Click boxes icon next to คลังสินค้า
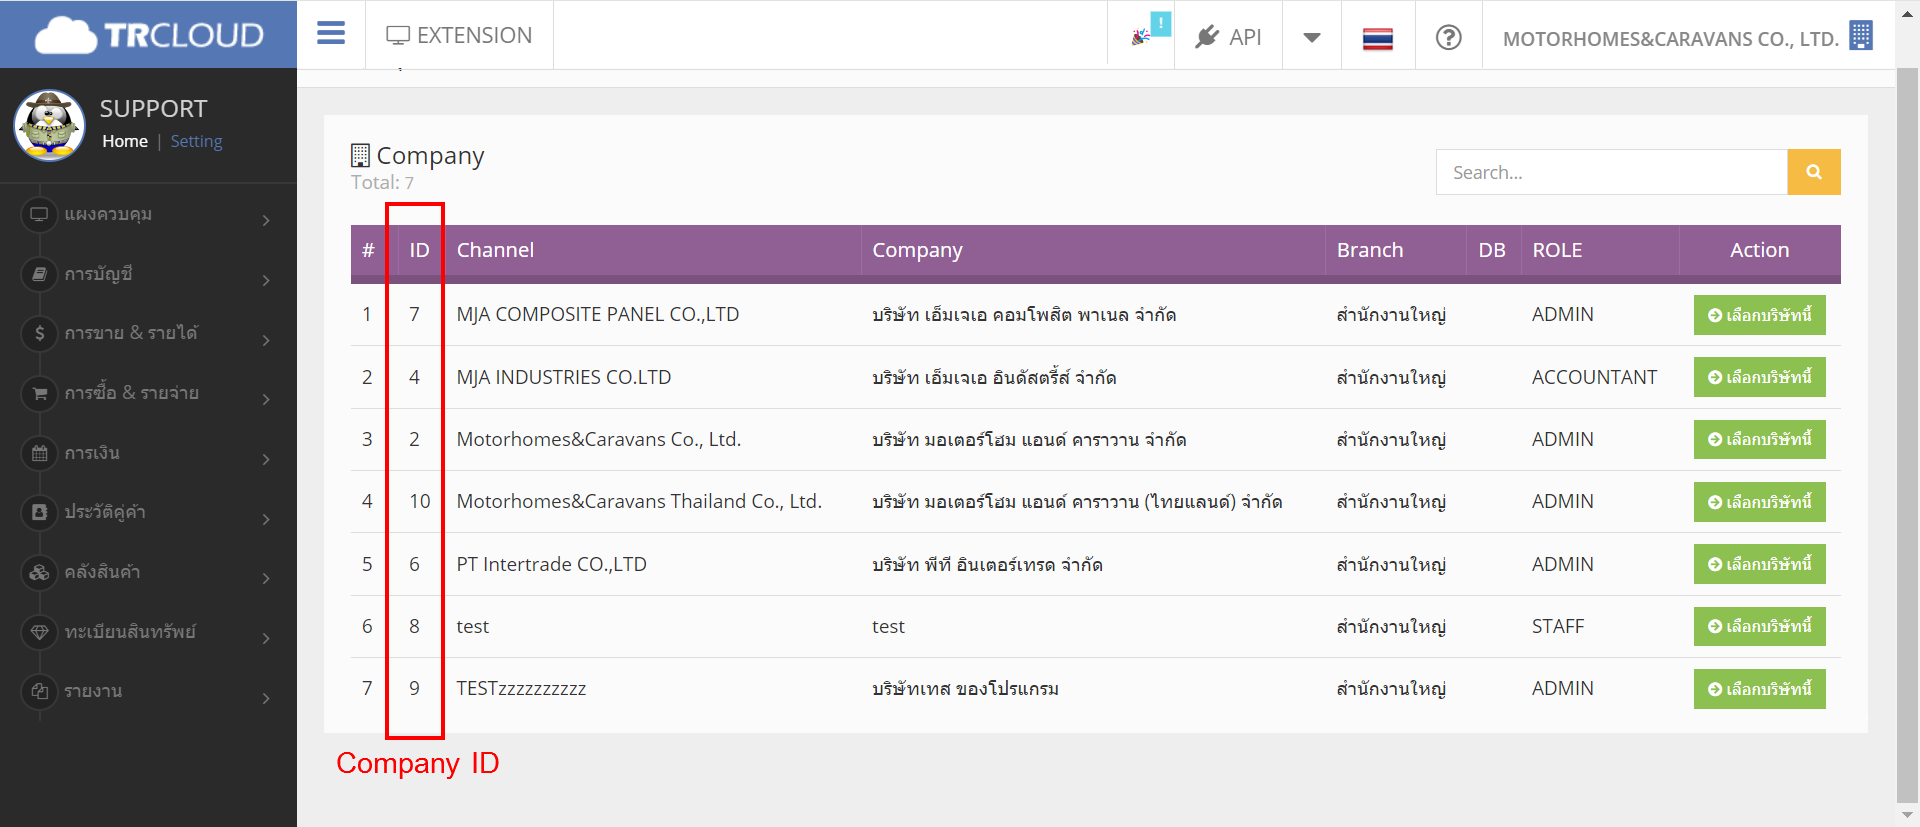1920x827 pixels. click(x=39, y=572)
